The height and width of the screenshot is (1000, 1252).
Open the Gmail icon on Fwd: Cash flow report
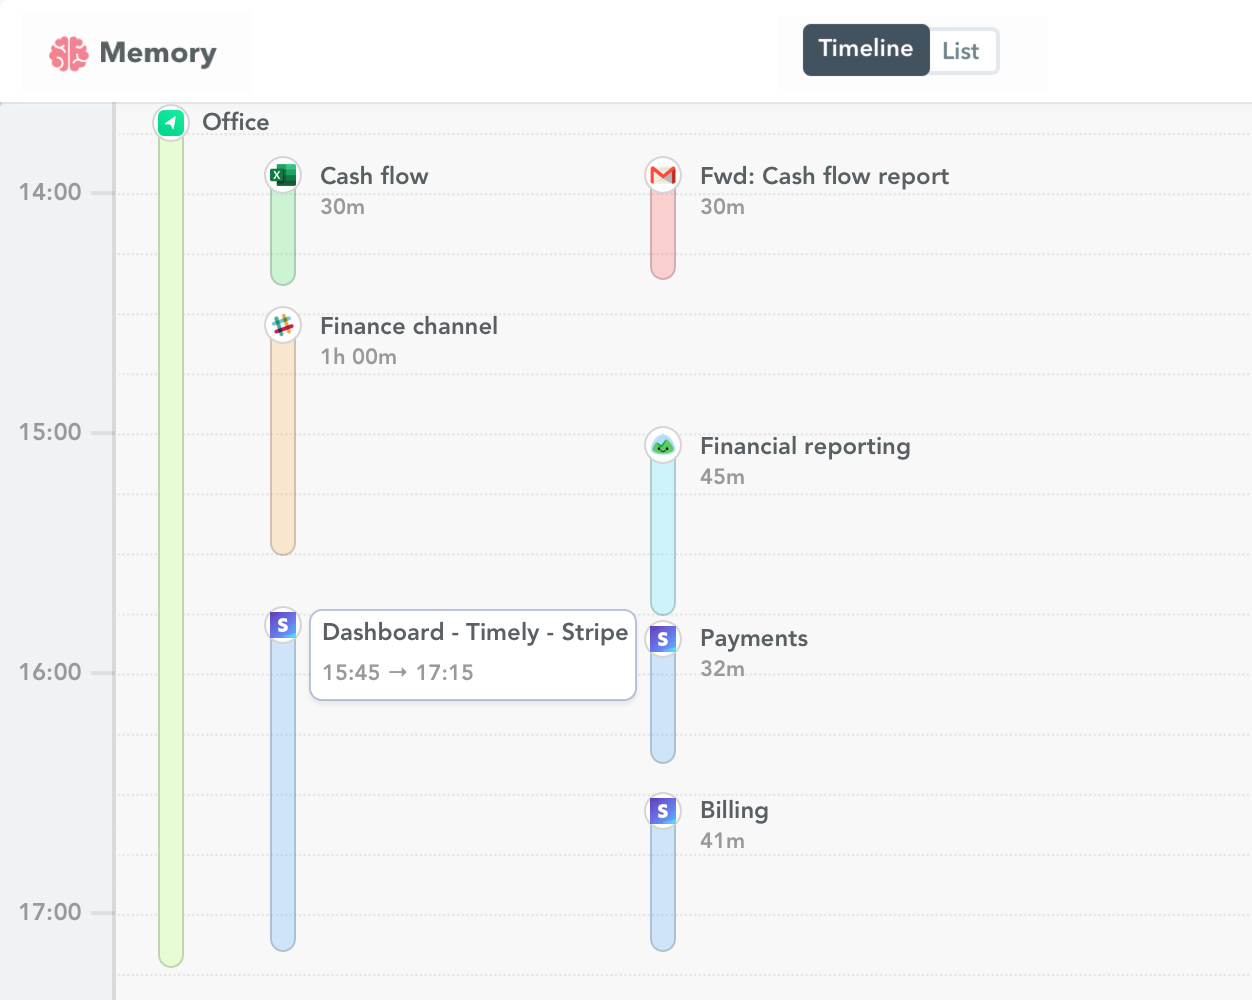point(663,173)
